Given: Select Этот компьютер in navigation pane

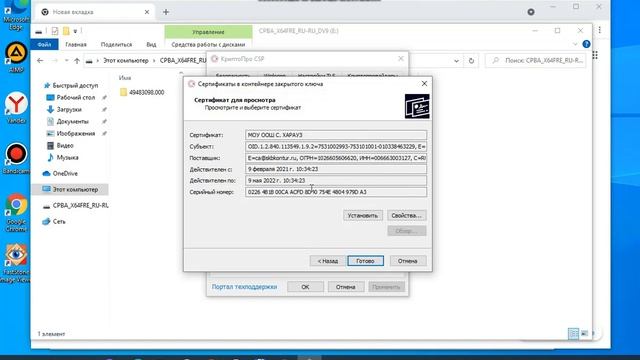Looking at the screenshot, I should tap(70, 189).
